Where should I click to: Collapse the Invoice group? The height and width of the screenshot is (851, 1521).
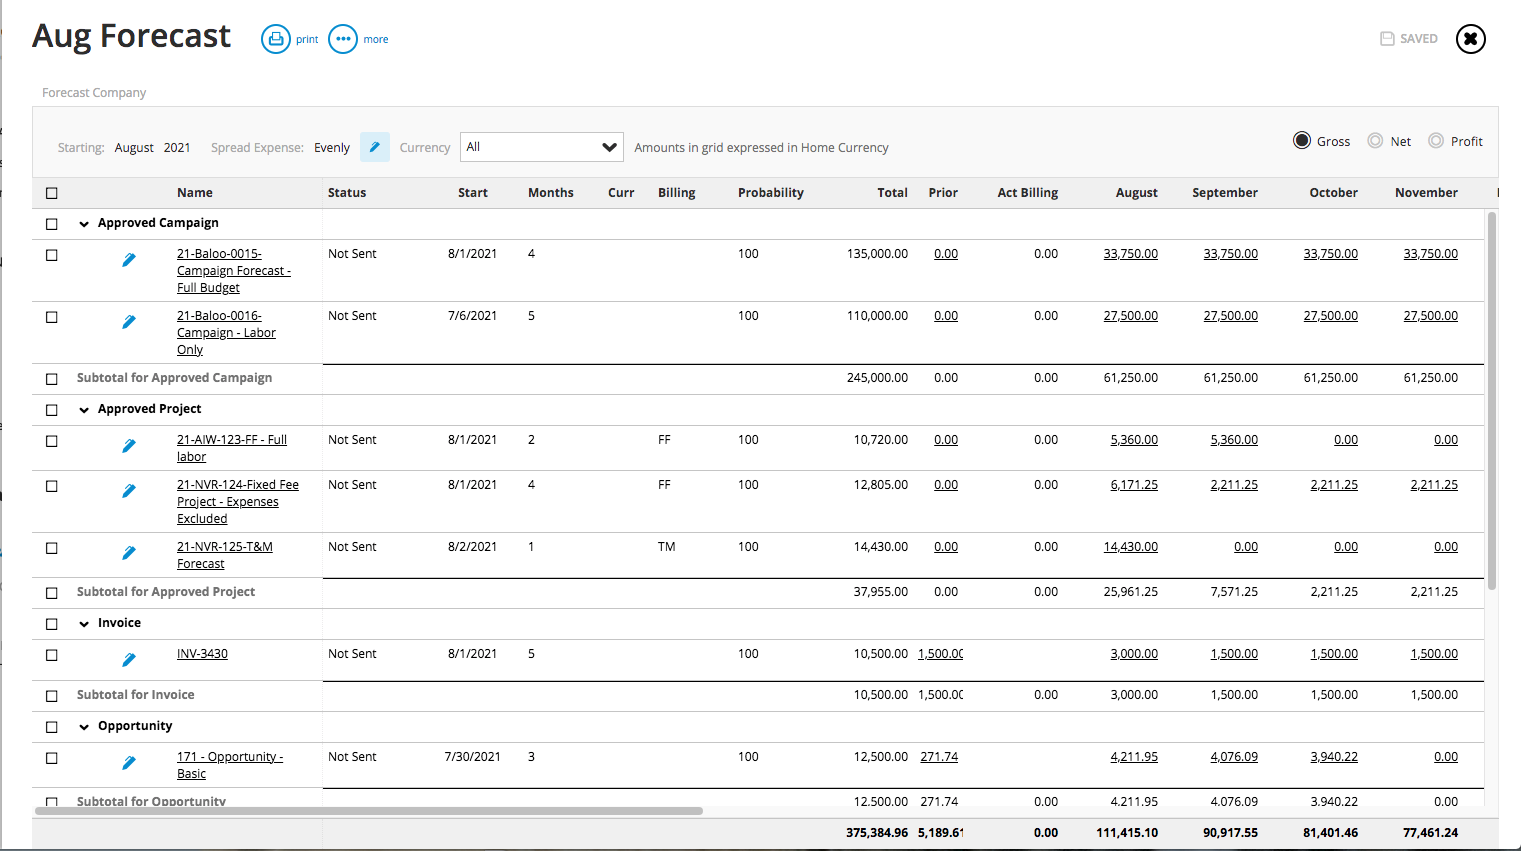coord(84,624)
